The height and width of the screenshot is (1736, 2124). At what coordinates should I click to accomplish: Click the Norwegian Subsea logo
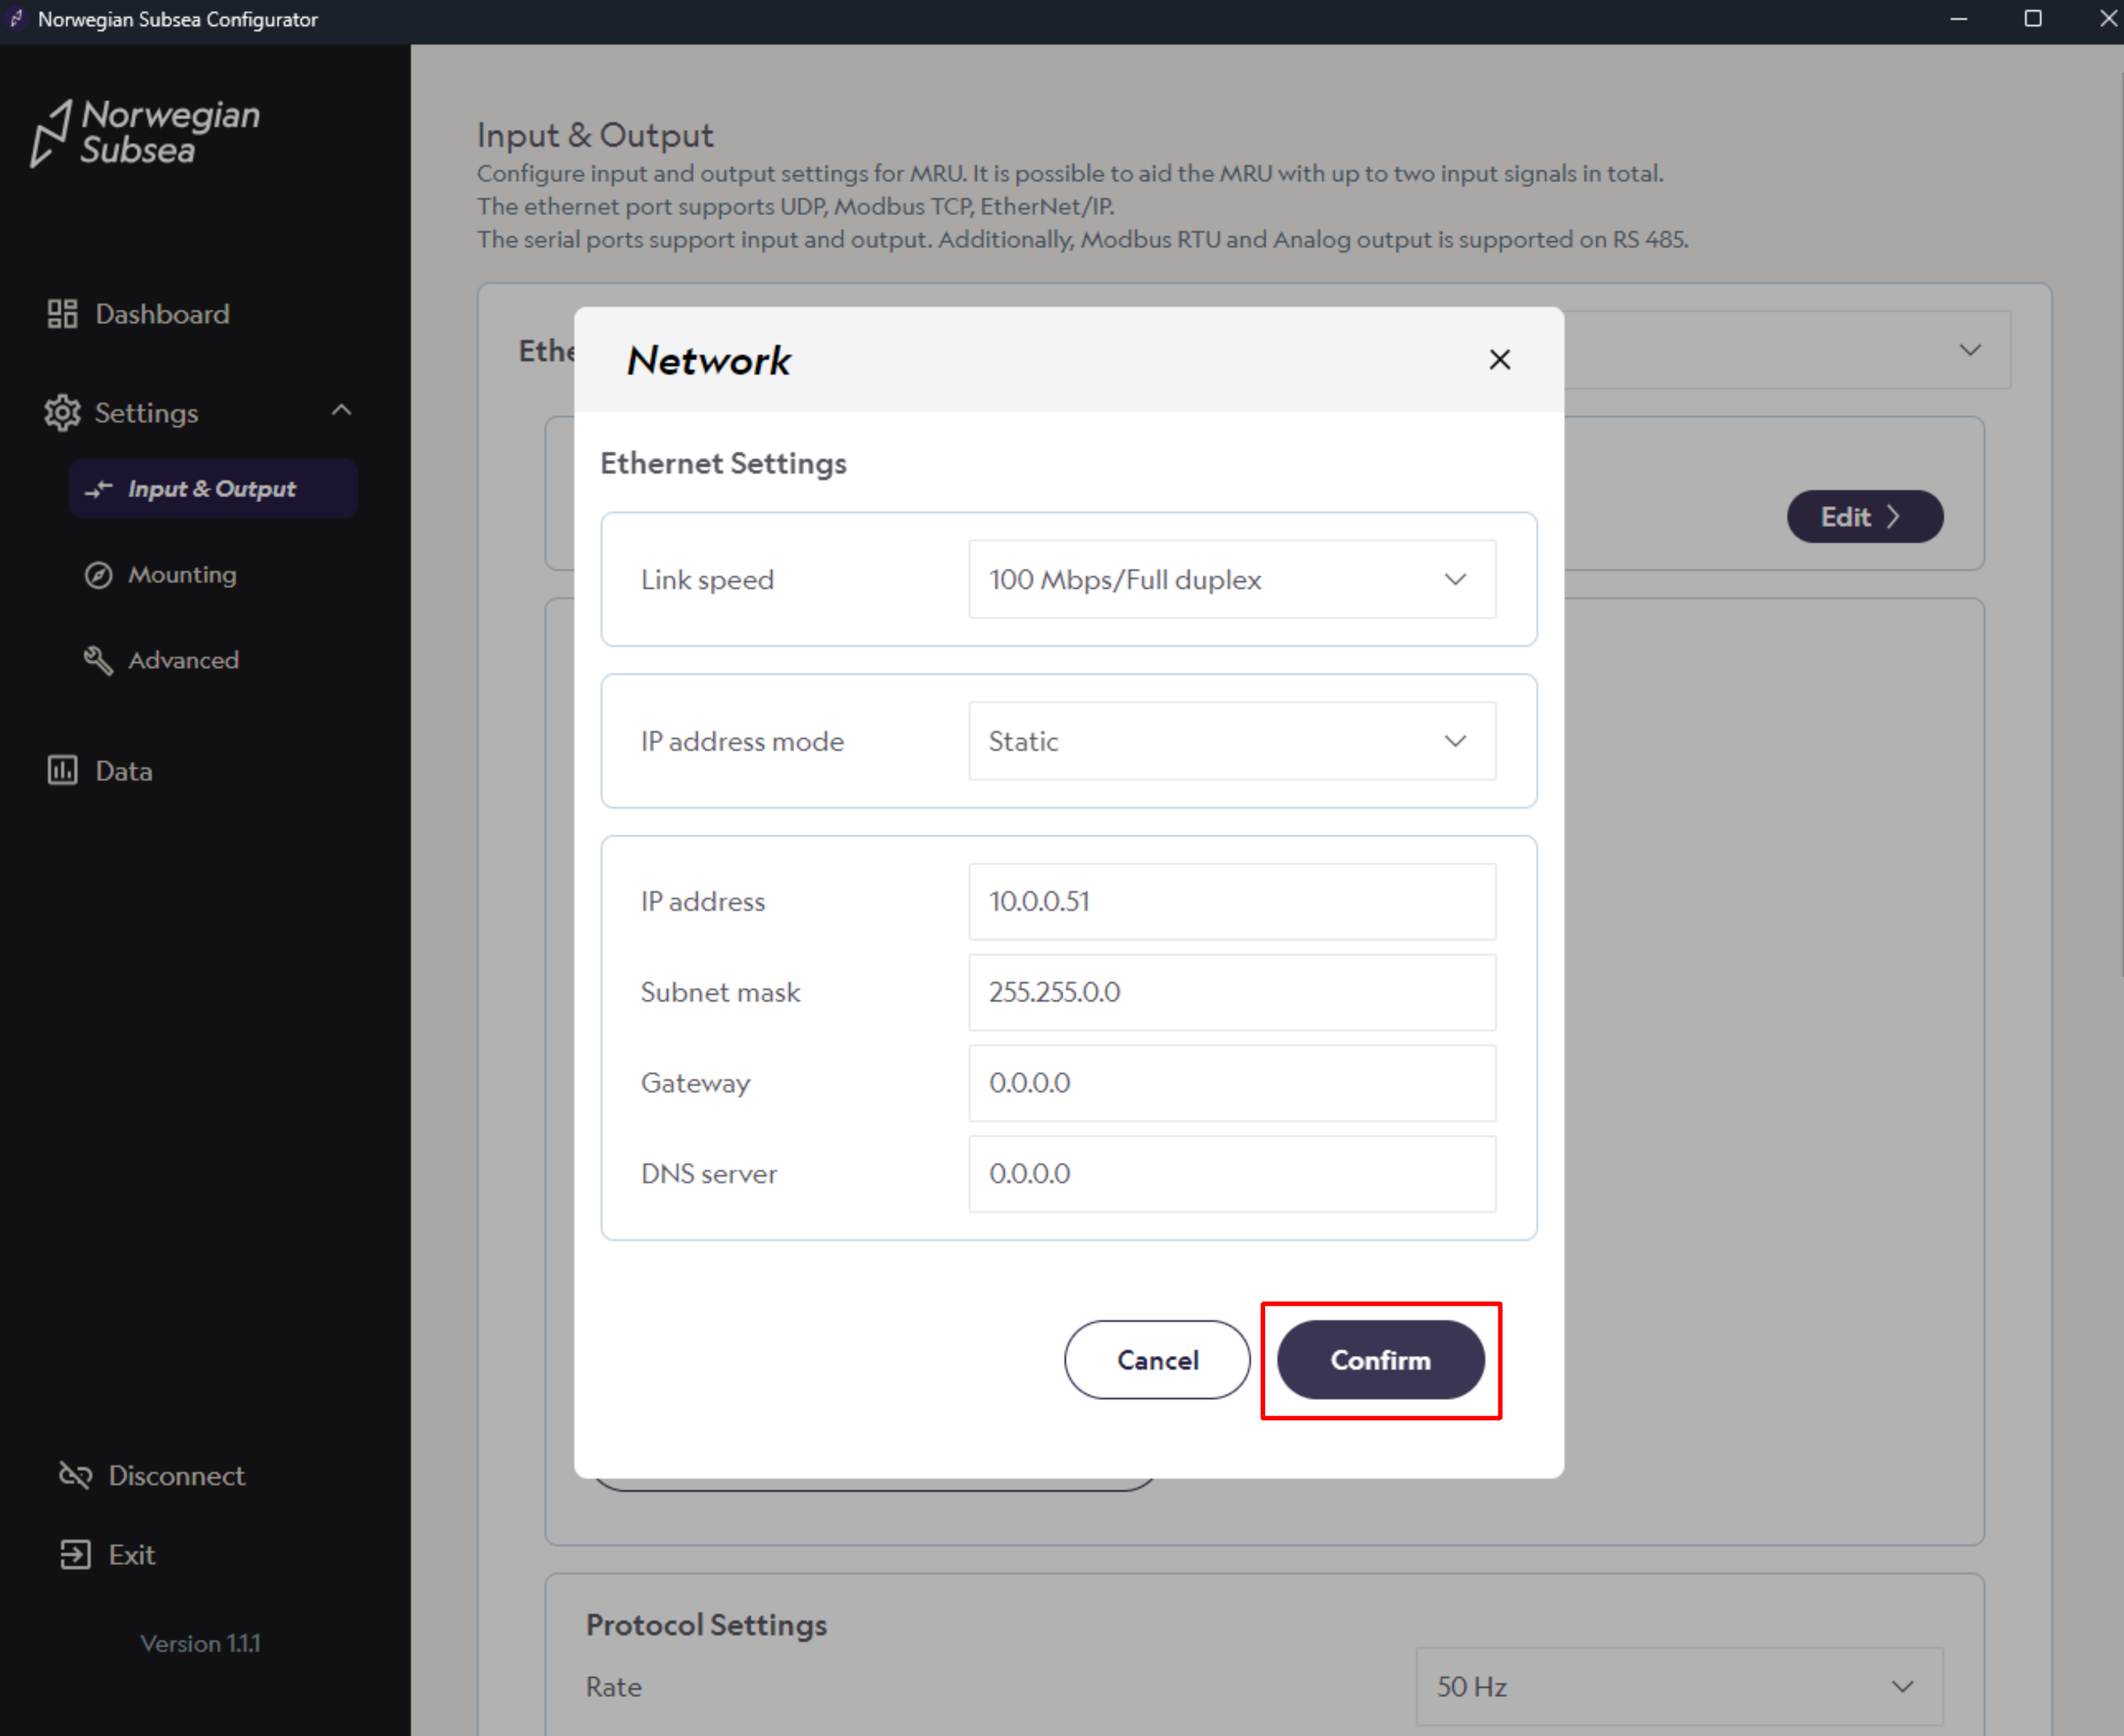click(146, 133)
